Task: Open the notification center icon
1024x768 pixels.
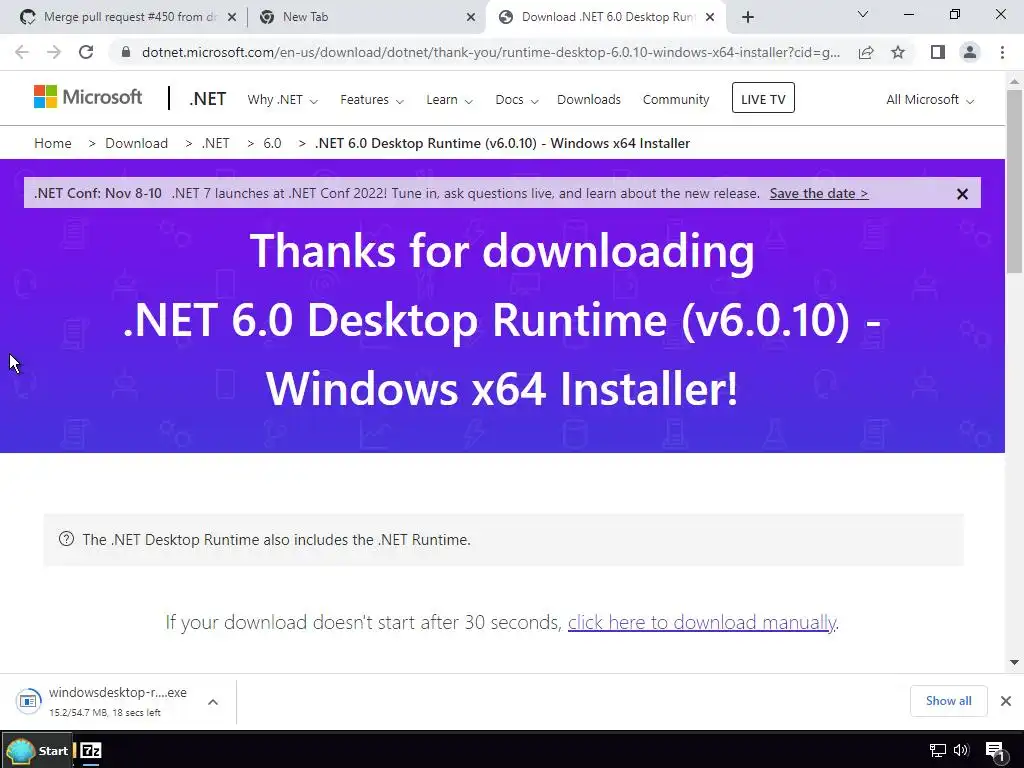Action: click(994, 751)
